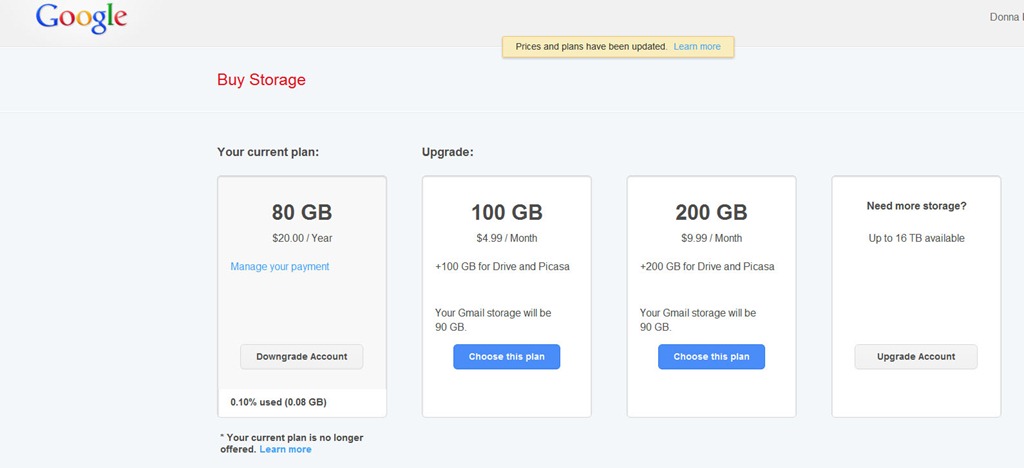Click the Buy Storage page title
This screenshot has height=468, width=1024.
click(x=261, y=80)
